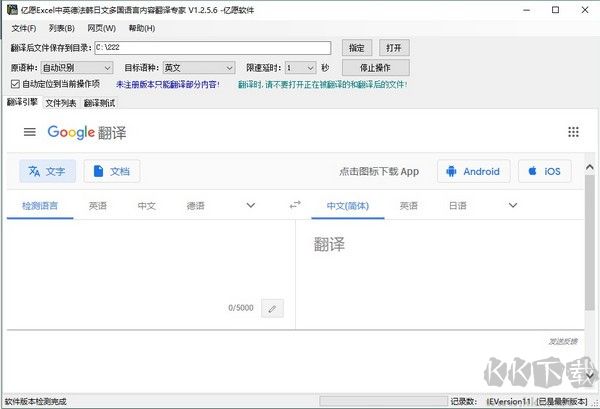The image size is (600, 409).
Task: Click the 停止操作 button
Action: 375,68
